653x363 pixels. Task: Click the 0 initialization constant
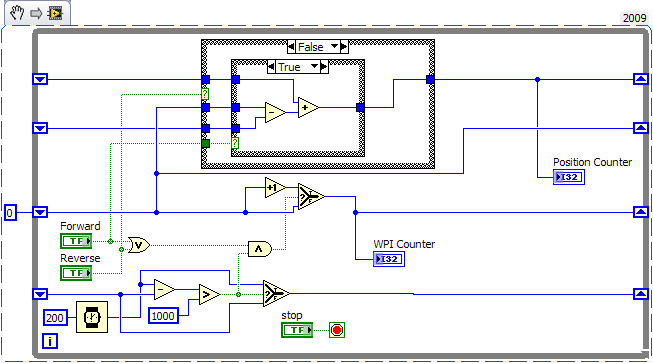tap(10, 213)
